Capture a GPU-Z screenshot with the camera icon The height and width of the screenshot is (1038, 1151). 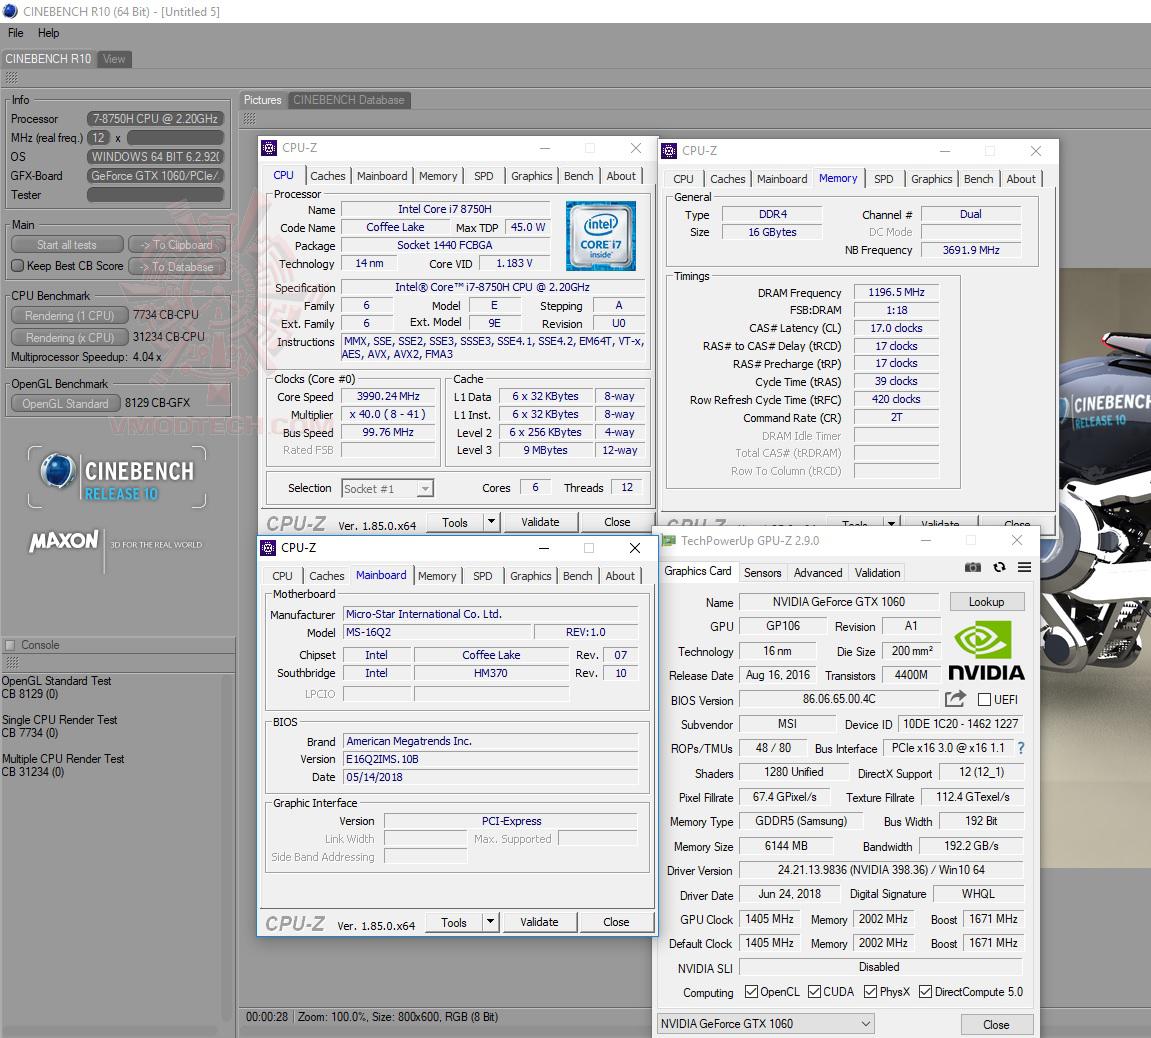972,567
